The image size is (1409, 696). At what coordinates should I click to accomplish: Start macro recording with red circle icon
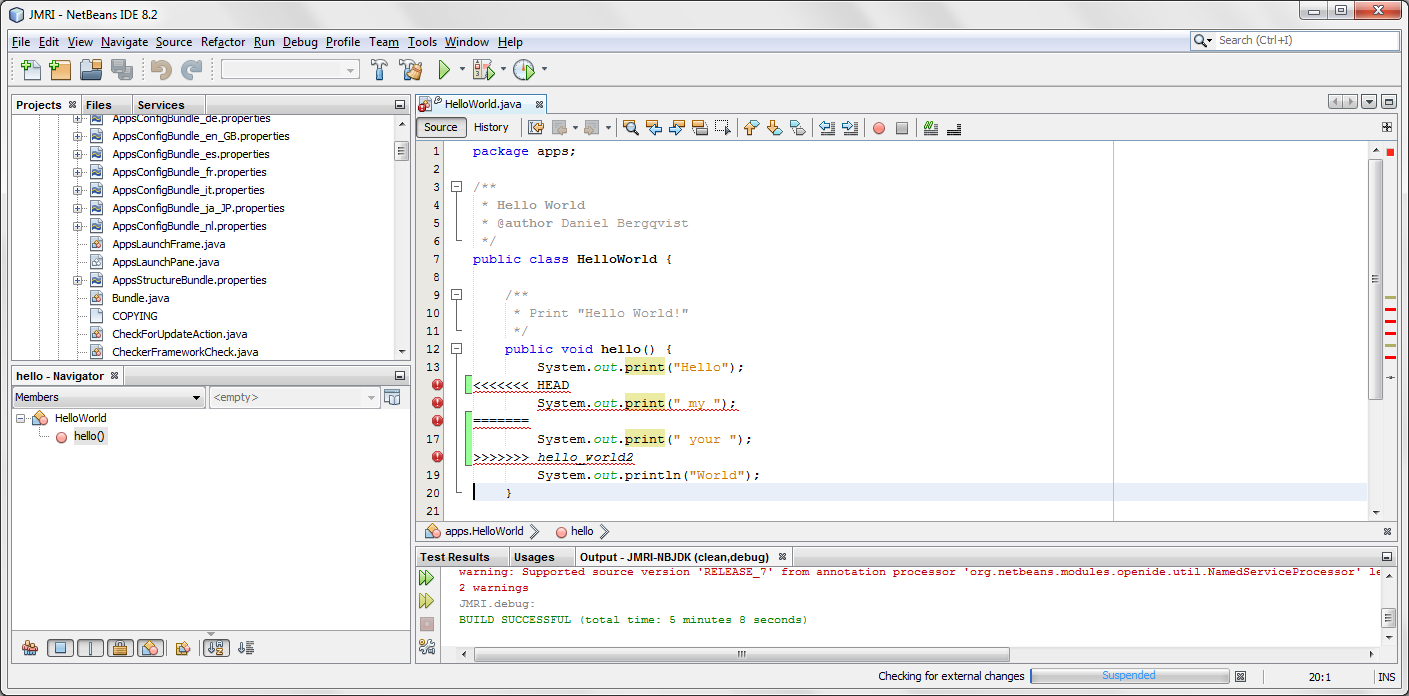click(x=878, y=127)
